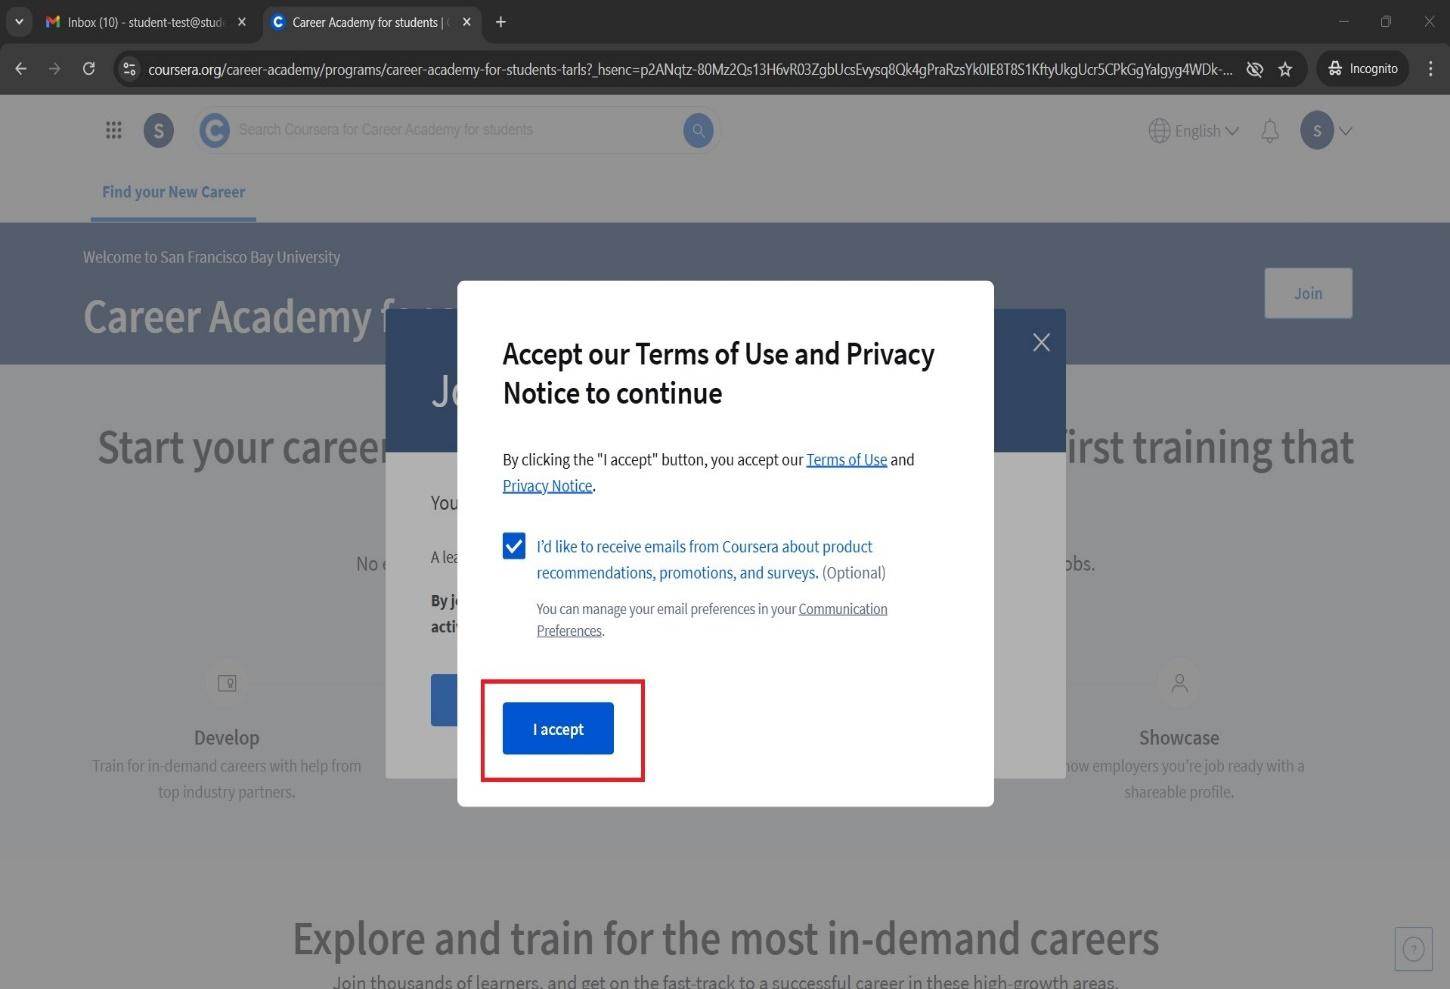Bookmark this page with the star
Screen dimensions: 1450x989
(1285, 69)
